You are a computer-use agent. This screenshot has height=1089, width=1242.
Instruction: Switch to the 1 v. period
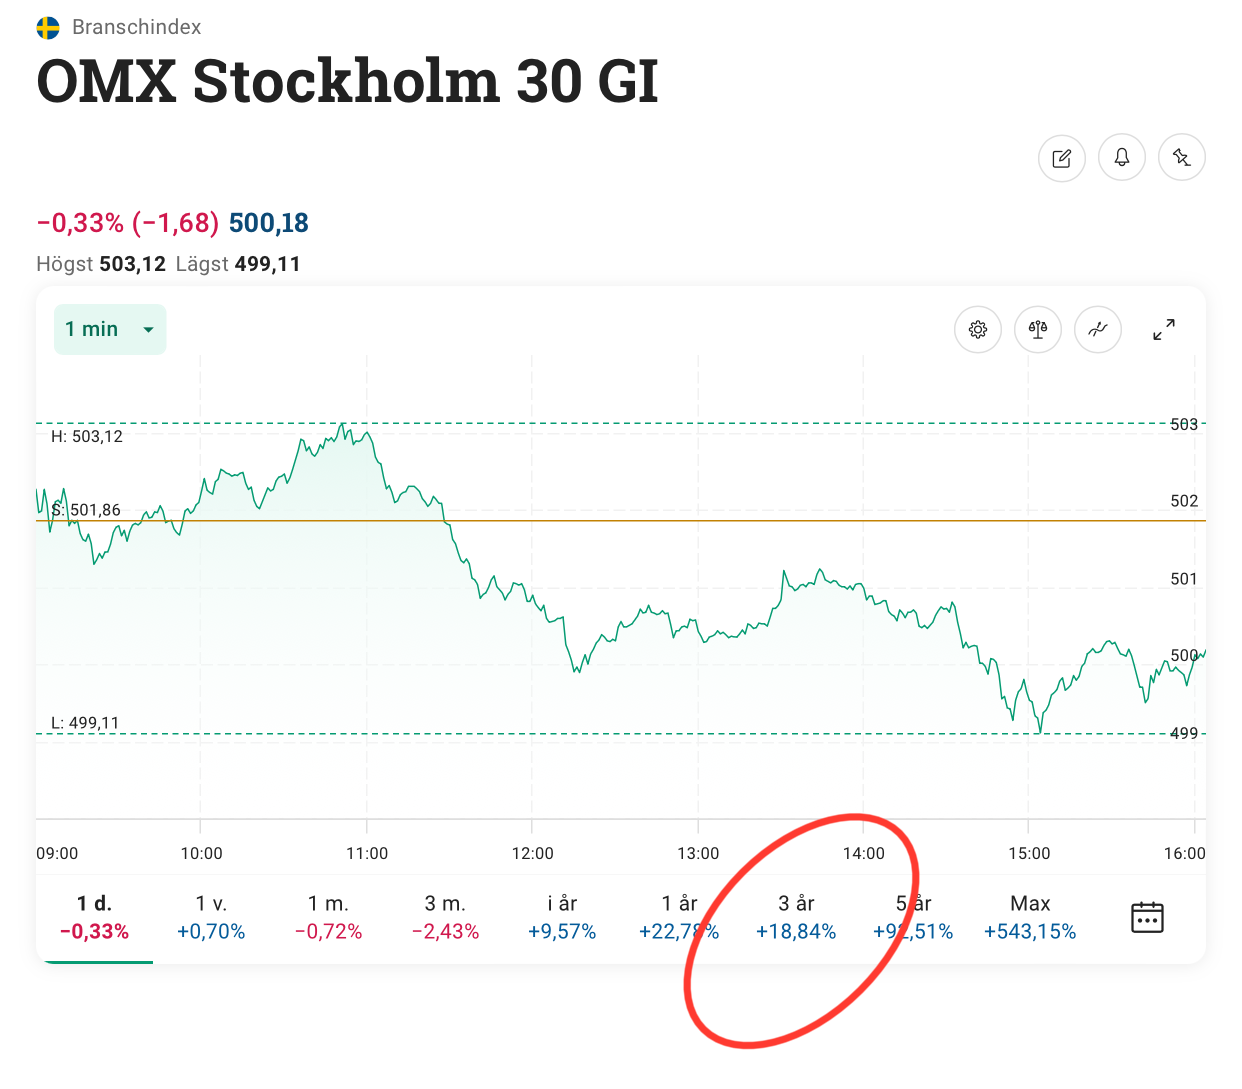pyautogui.click(x=211, y=917)
